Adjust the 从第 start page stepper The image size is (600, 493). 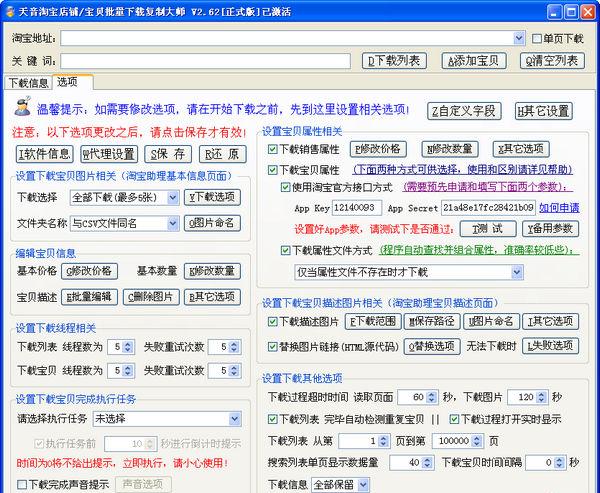[383, 441]
